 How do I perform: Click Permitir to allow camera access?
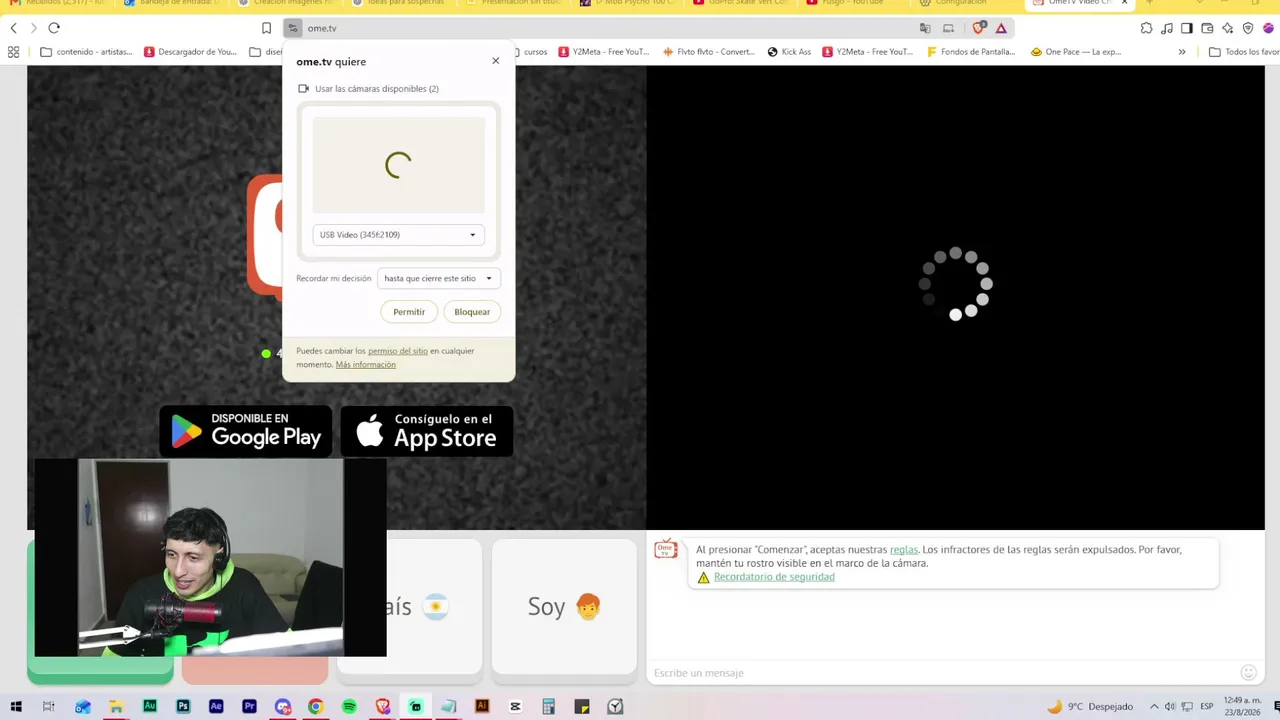409,312
